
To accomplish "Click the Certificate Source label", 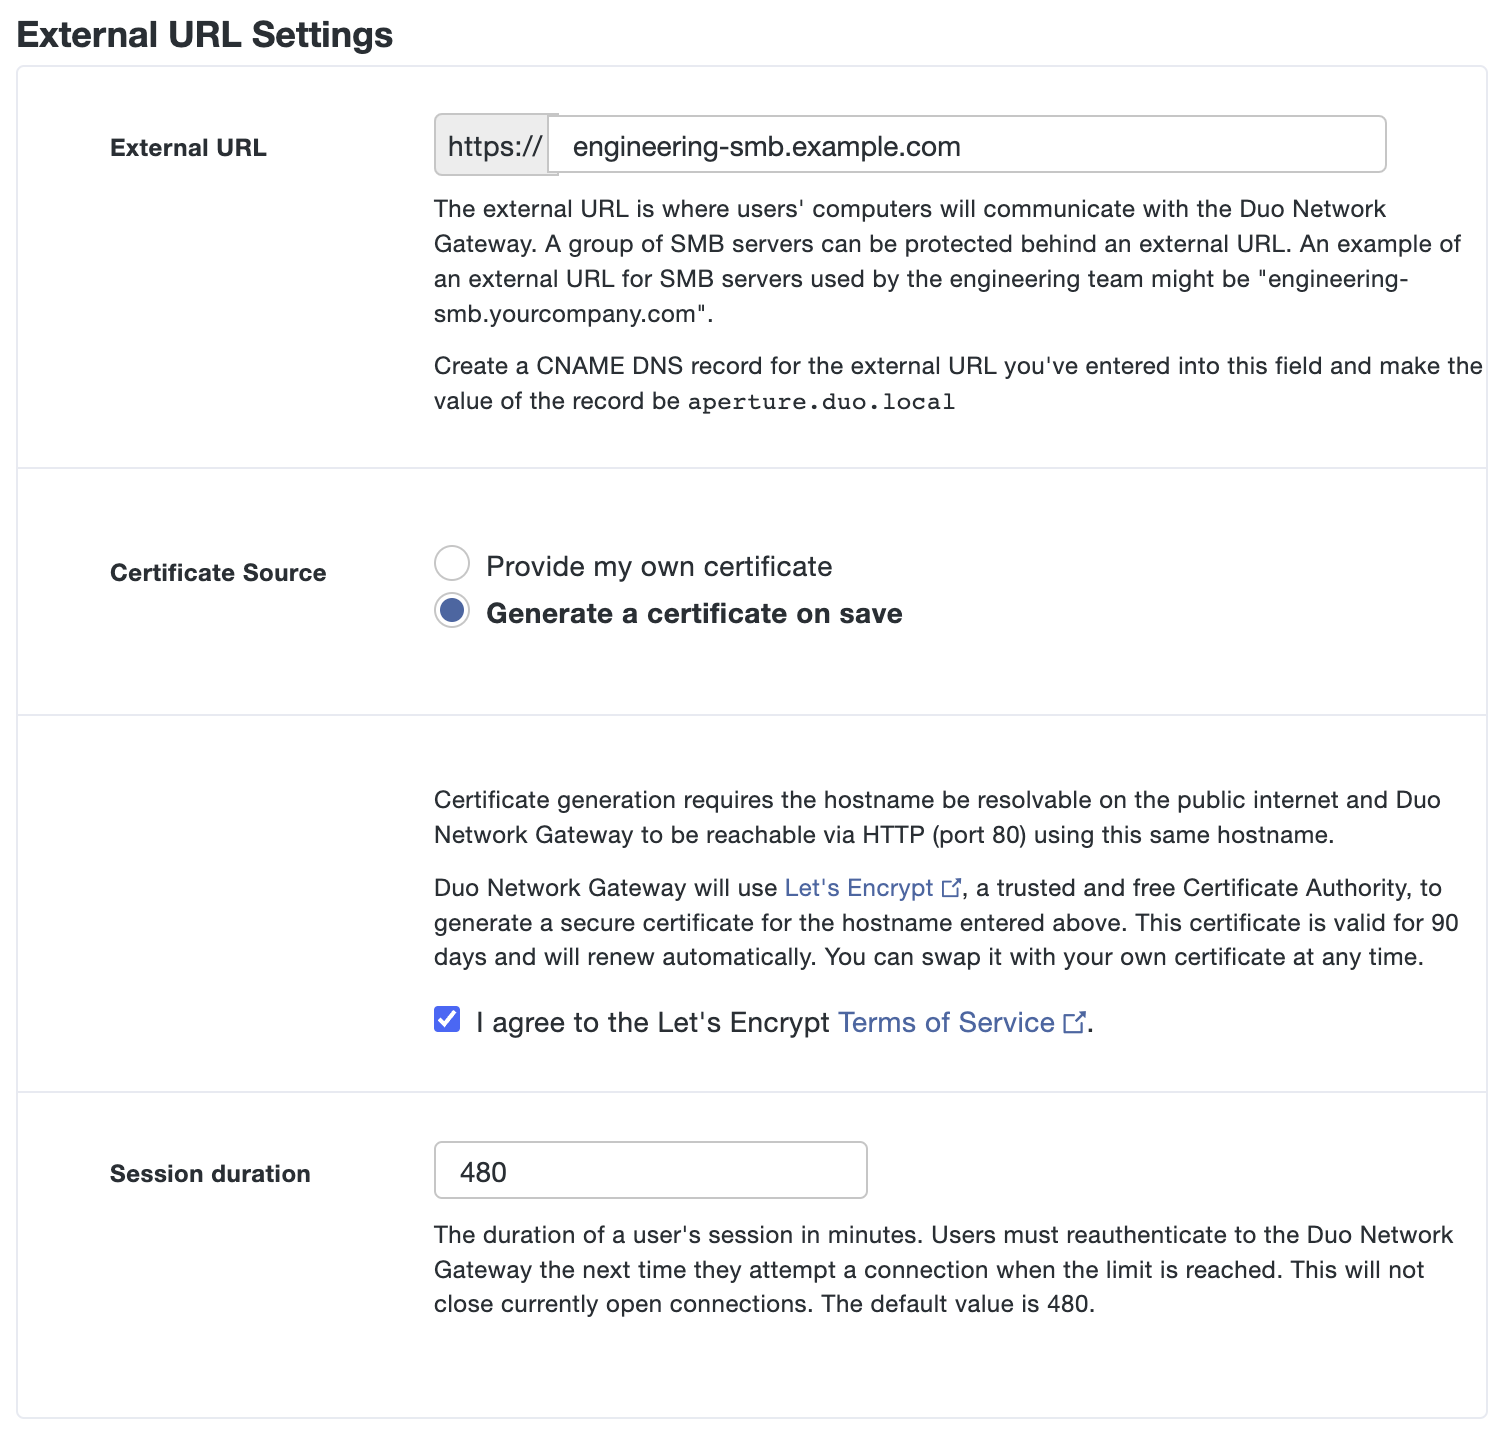I will (218, 572).
